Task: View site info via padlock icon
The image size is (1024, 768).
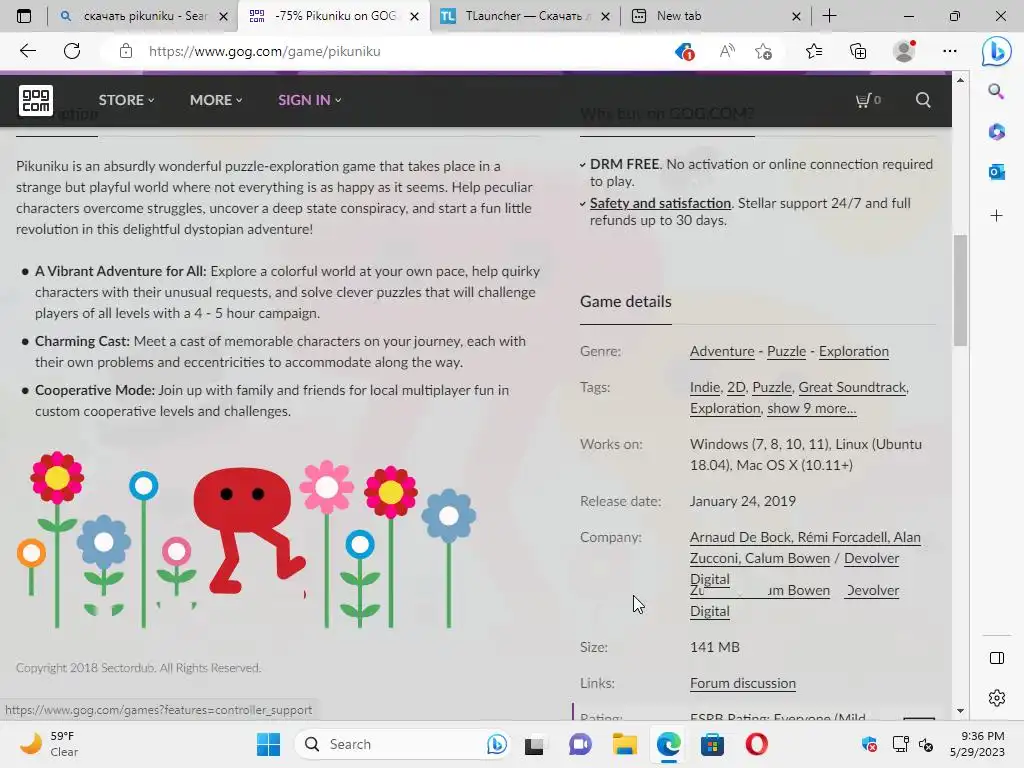Action: click(x=126, y=51)
